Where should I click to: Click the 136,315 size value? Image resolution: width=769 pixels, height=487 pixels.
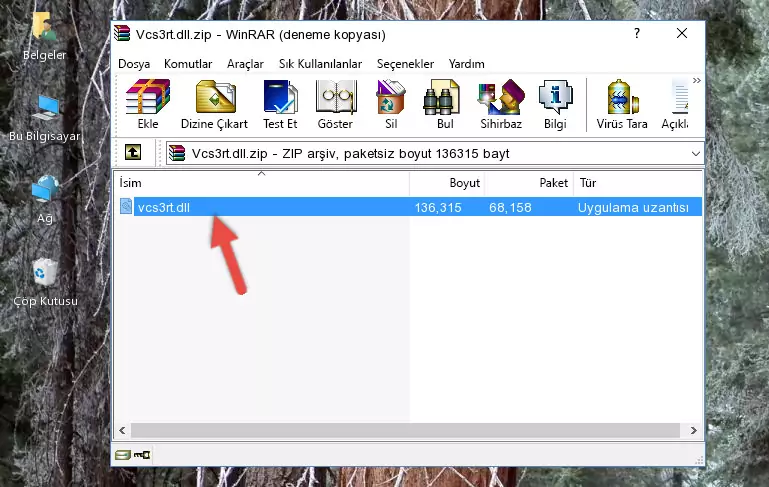click(438, 207)
